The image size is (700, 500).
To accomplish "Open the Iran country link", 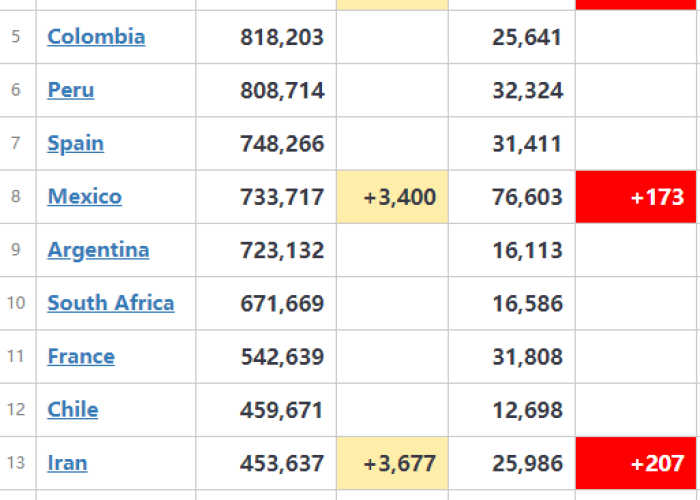I will click(x=67, y=463).
